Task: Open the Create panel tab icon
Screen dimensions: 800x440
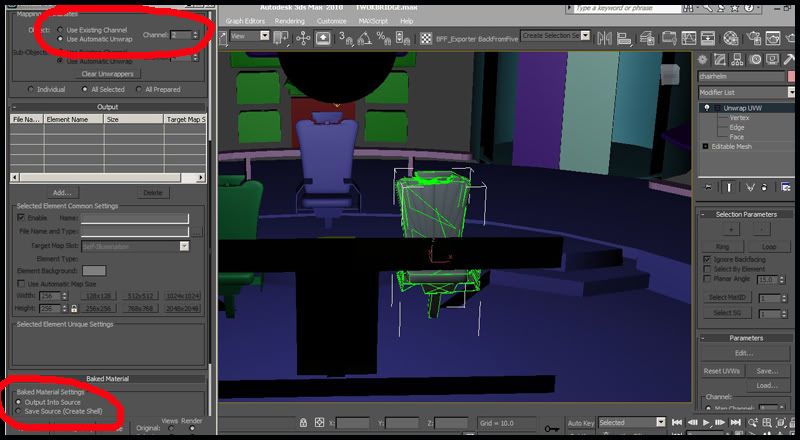Action: 703,60
